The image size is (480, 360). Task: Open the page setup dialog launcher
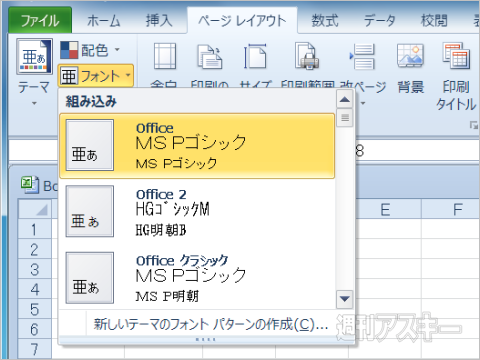(473, 125)
